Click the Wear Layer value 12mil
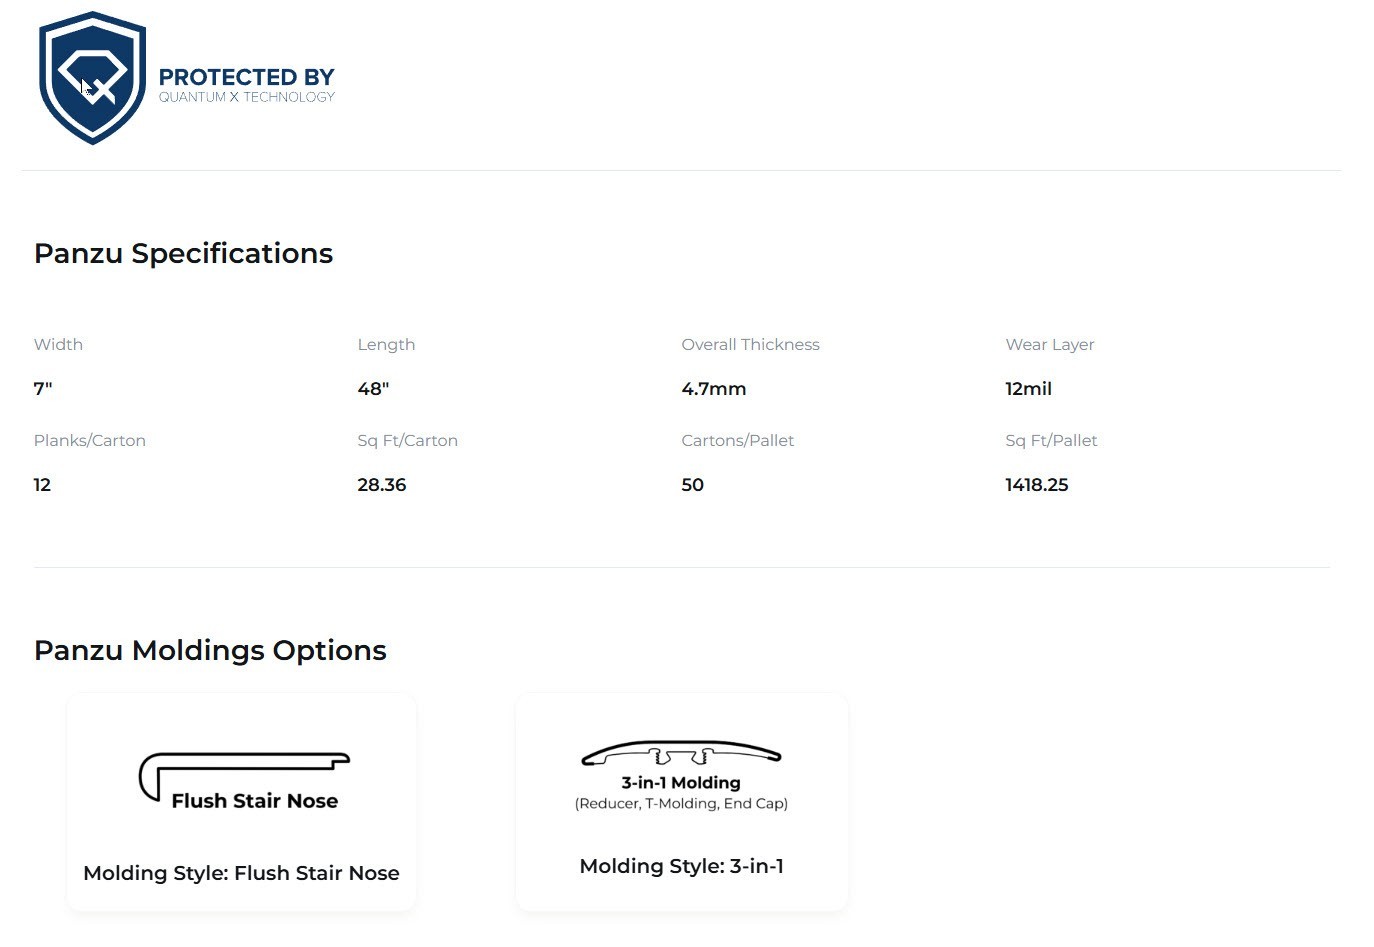 (x=1028, y=389)
